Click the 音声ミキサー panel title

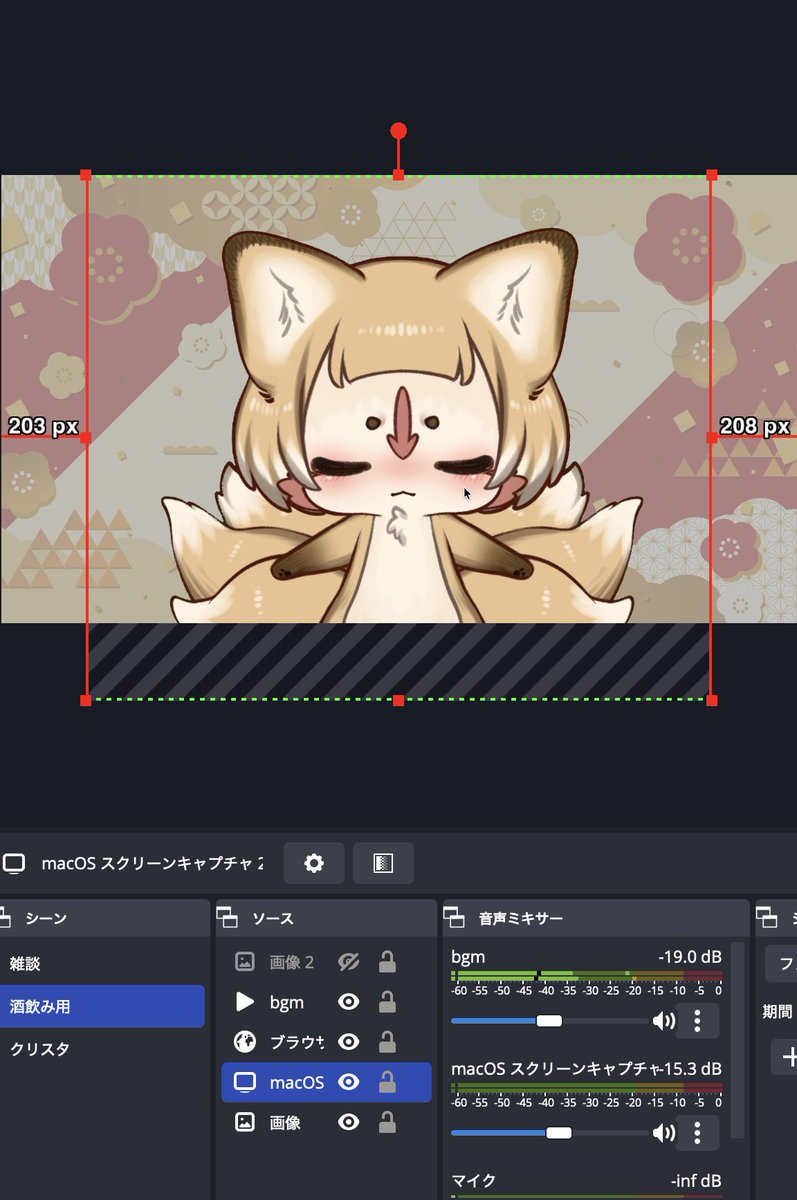click(x=520, y=918)
